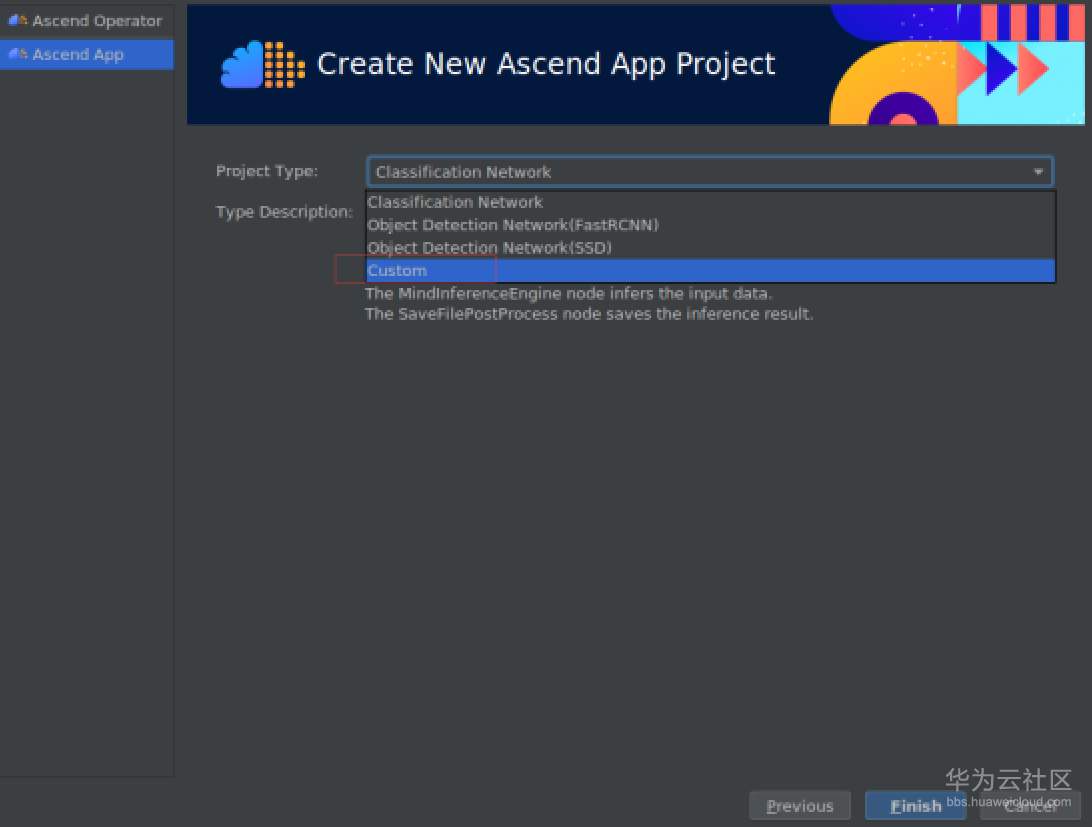The image size is (1092, 827).
Task: Select the Custom project type option
Action: [x=397, y=271]
